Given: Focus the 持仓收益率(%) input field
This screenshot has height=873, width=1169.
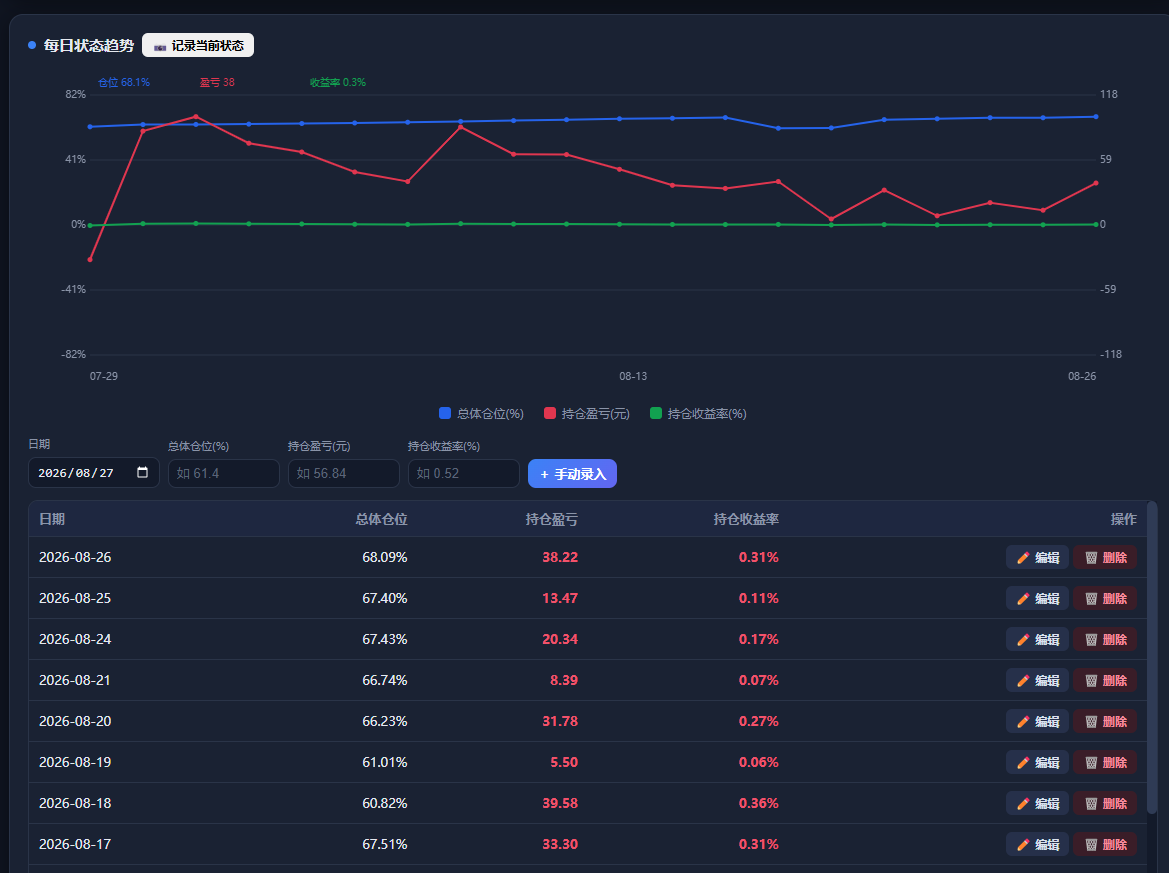Looking at the screenshot, I should [464, 473].
